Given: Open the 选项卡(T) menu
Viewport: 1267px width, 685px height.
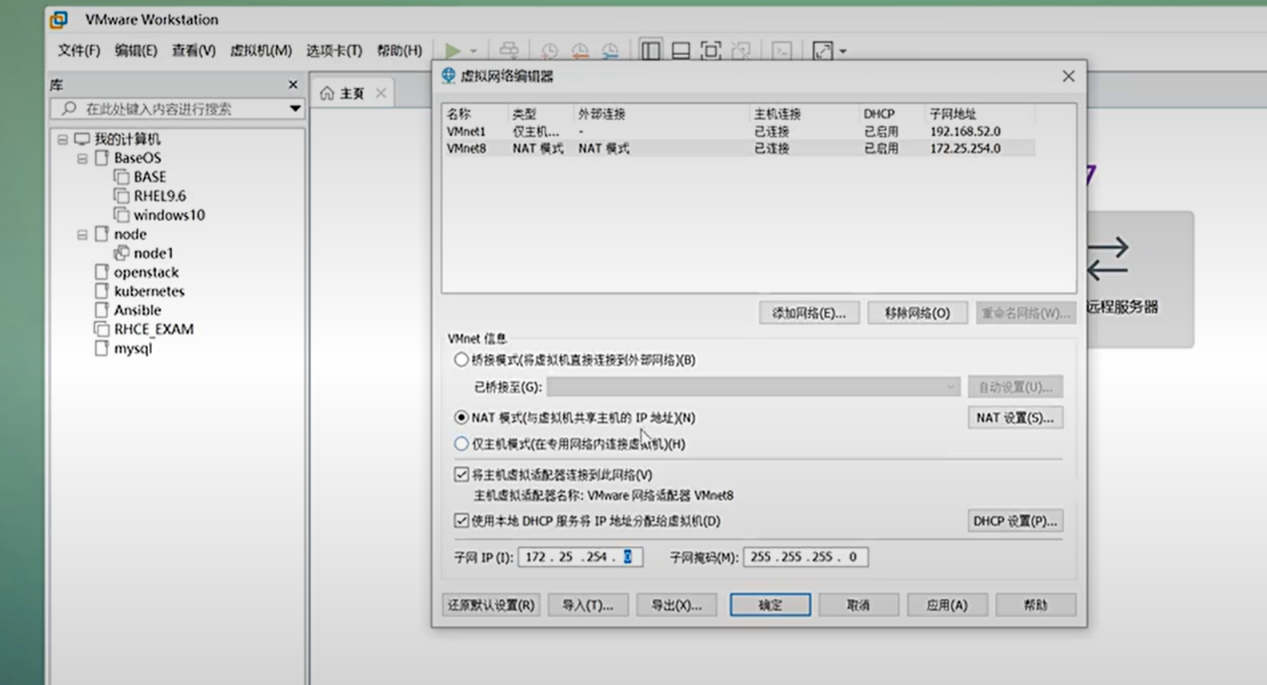Looking at the screenshot, I should tap(334, 51).
